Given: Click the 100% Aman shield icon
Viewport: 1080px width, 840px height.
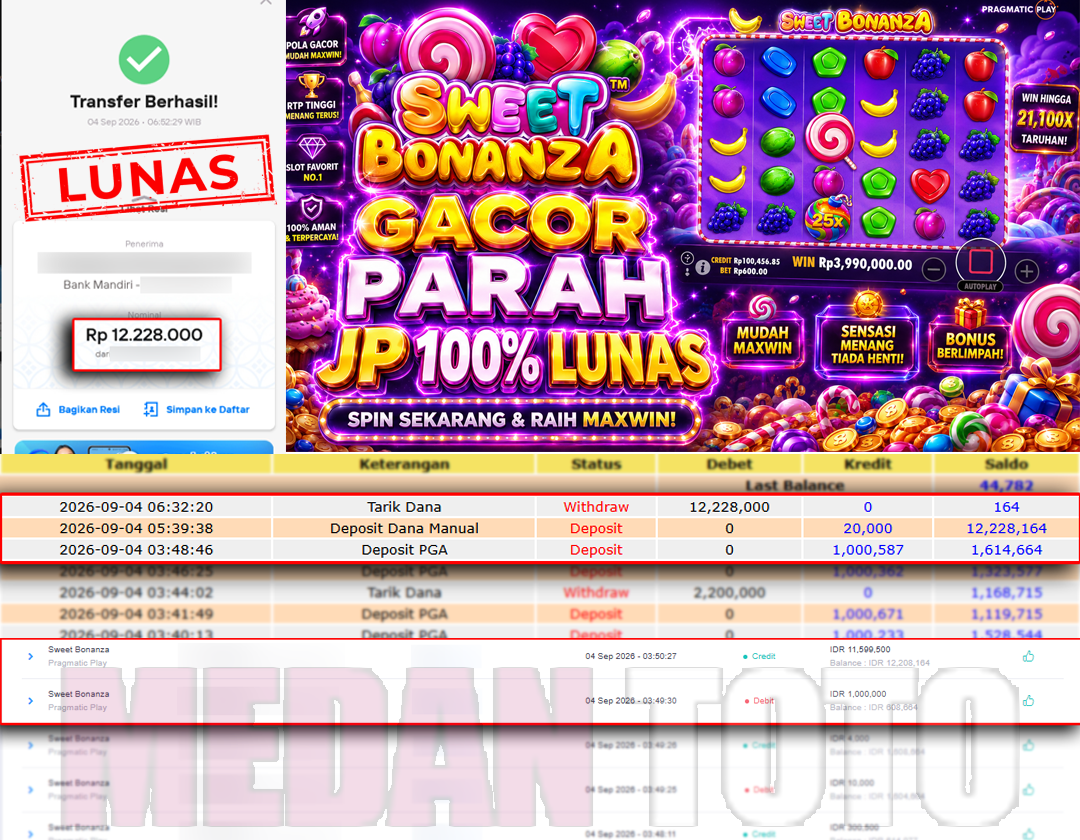Looking at the screenshot, I should coord(312,207).
